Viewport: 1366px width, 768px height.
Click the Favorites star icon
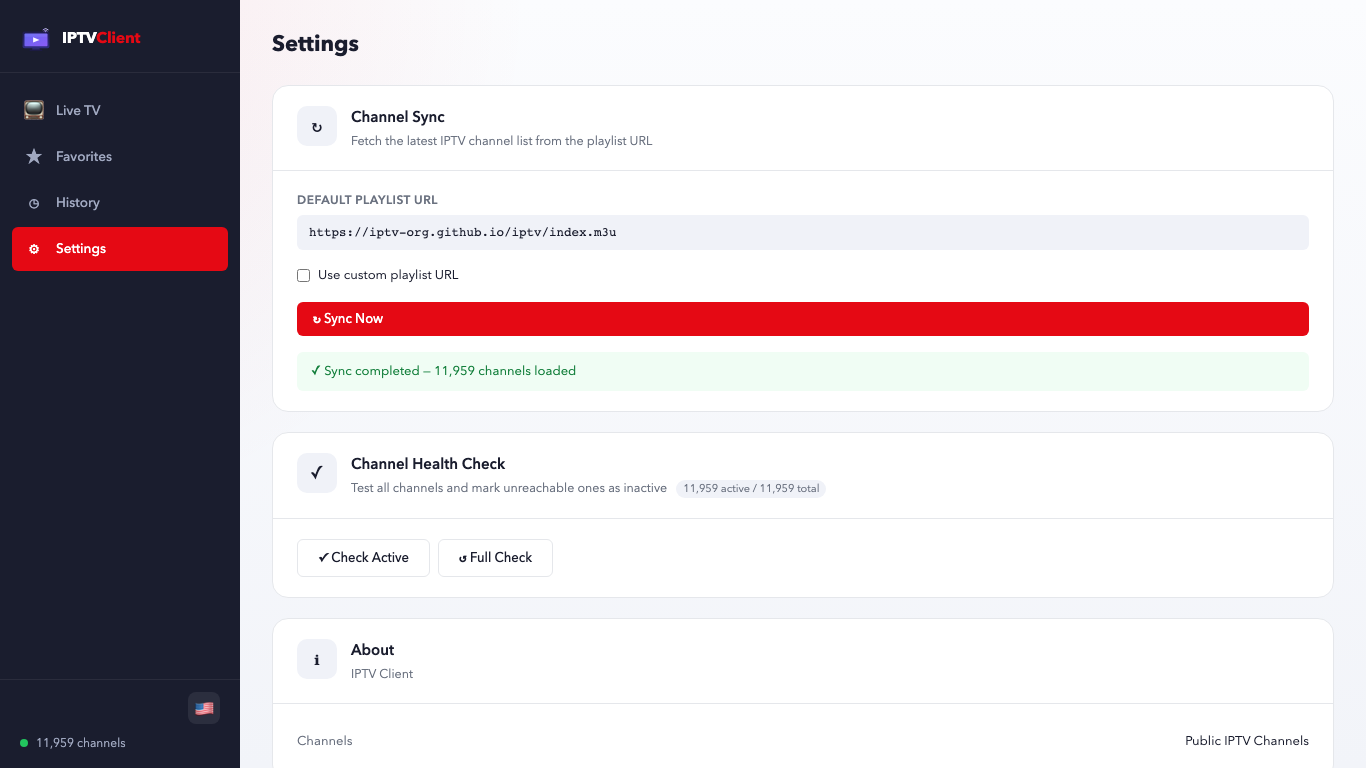[x=34, y=156]
